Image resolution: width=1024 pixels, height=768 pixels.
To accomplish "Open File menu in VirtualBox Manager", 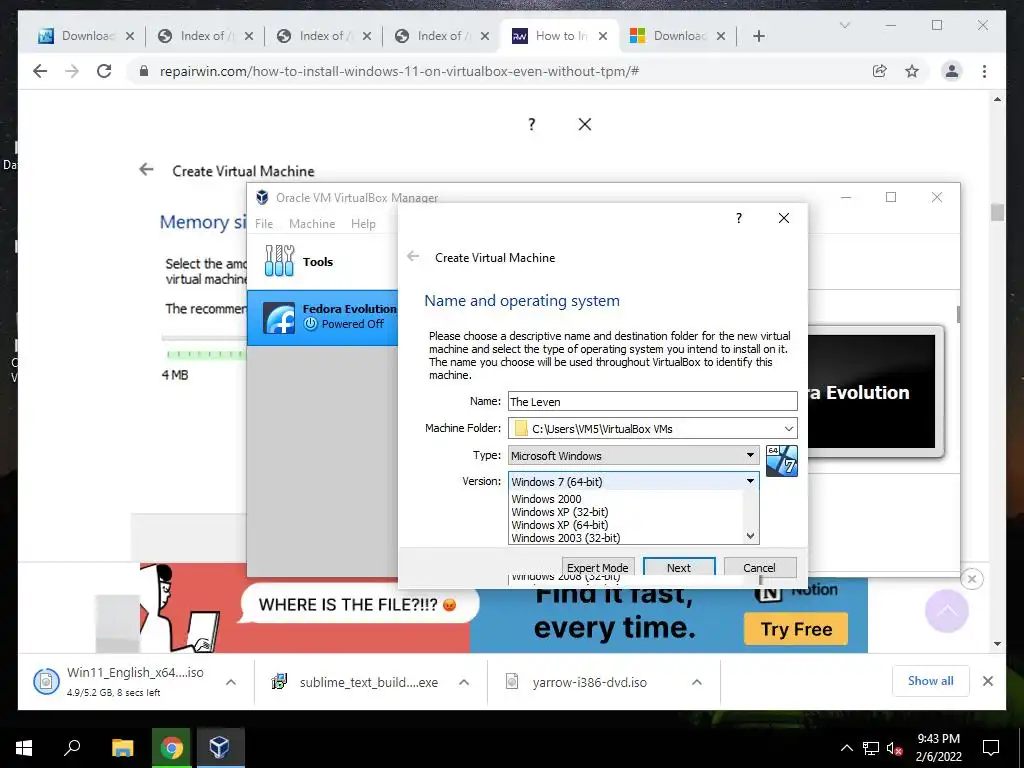I will pos(264,223).
